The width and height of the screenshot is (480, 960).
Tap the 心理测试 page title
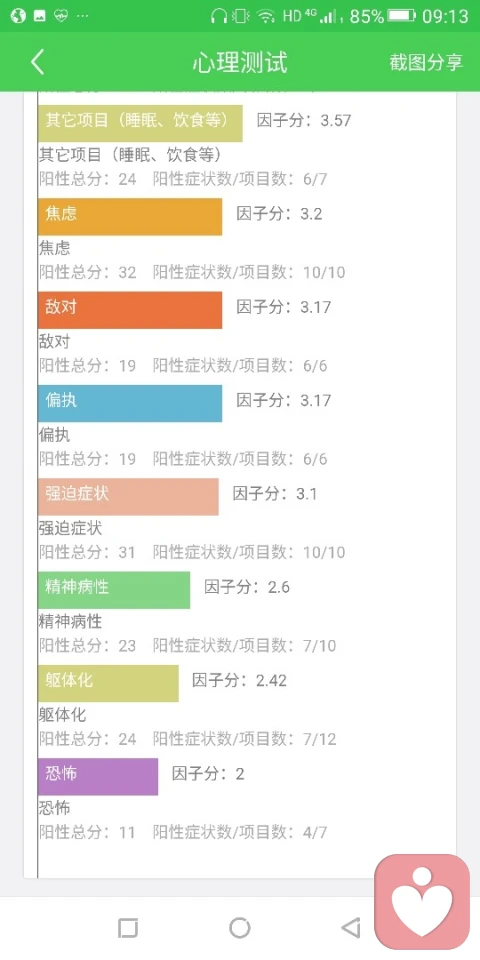[240, 62]
